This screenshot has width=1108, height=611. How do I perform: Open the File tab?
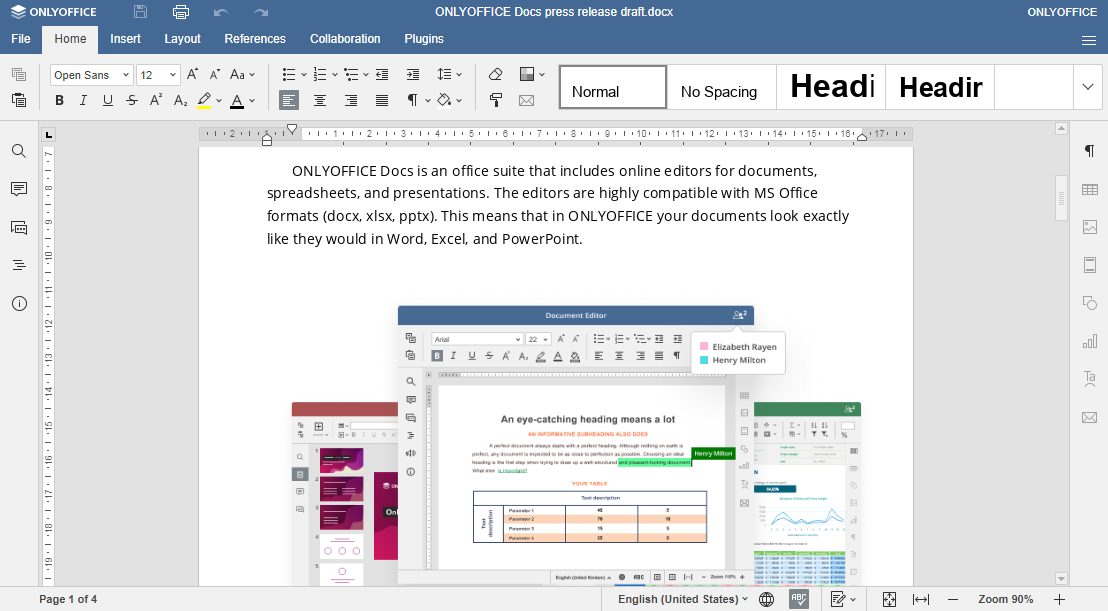(x=20, y=39)
